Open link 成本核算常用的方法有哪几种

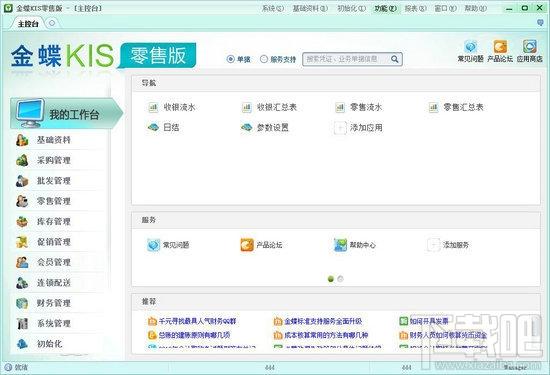tap(326, 335)
